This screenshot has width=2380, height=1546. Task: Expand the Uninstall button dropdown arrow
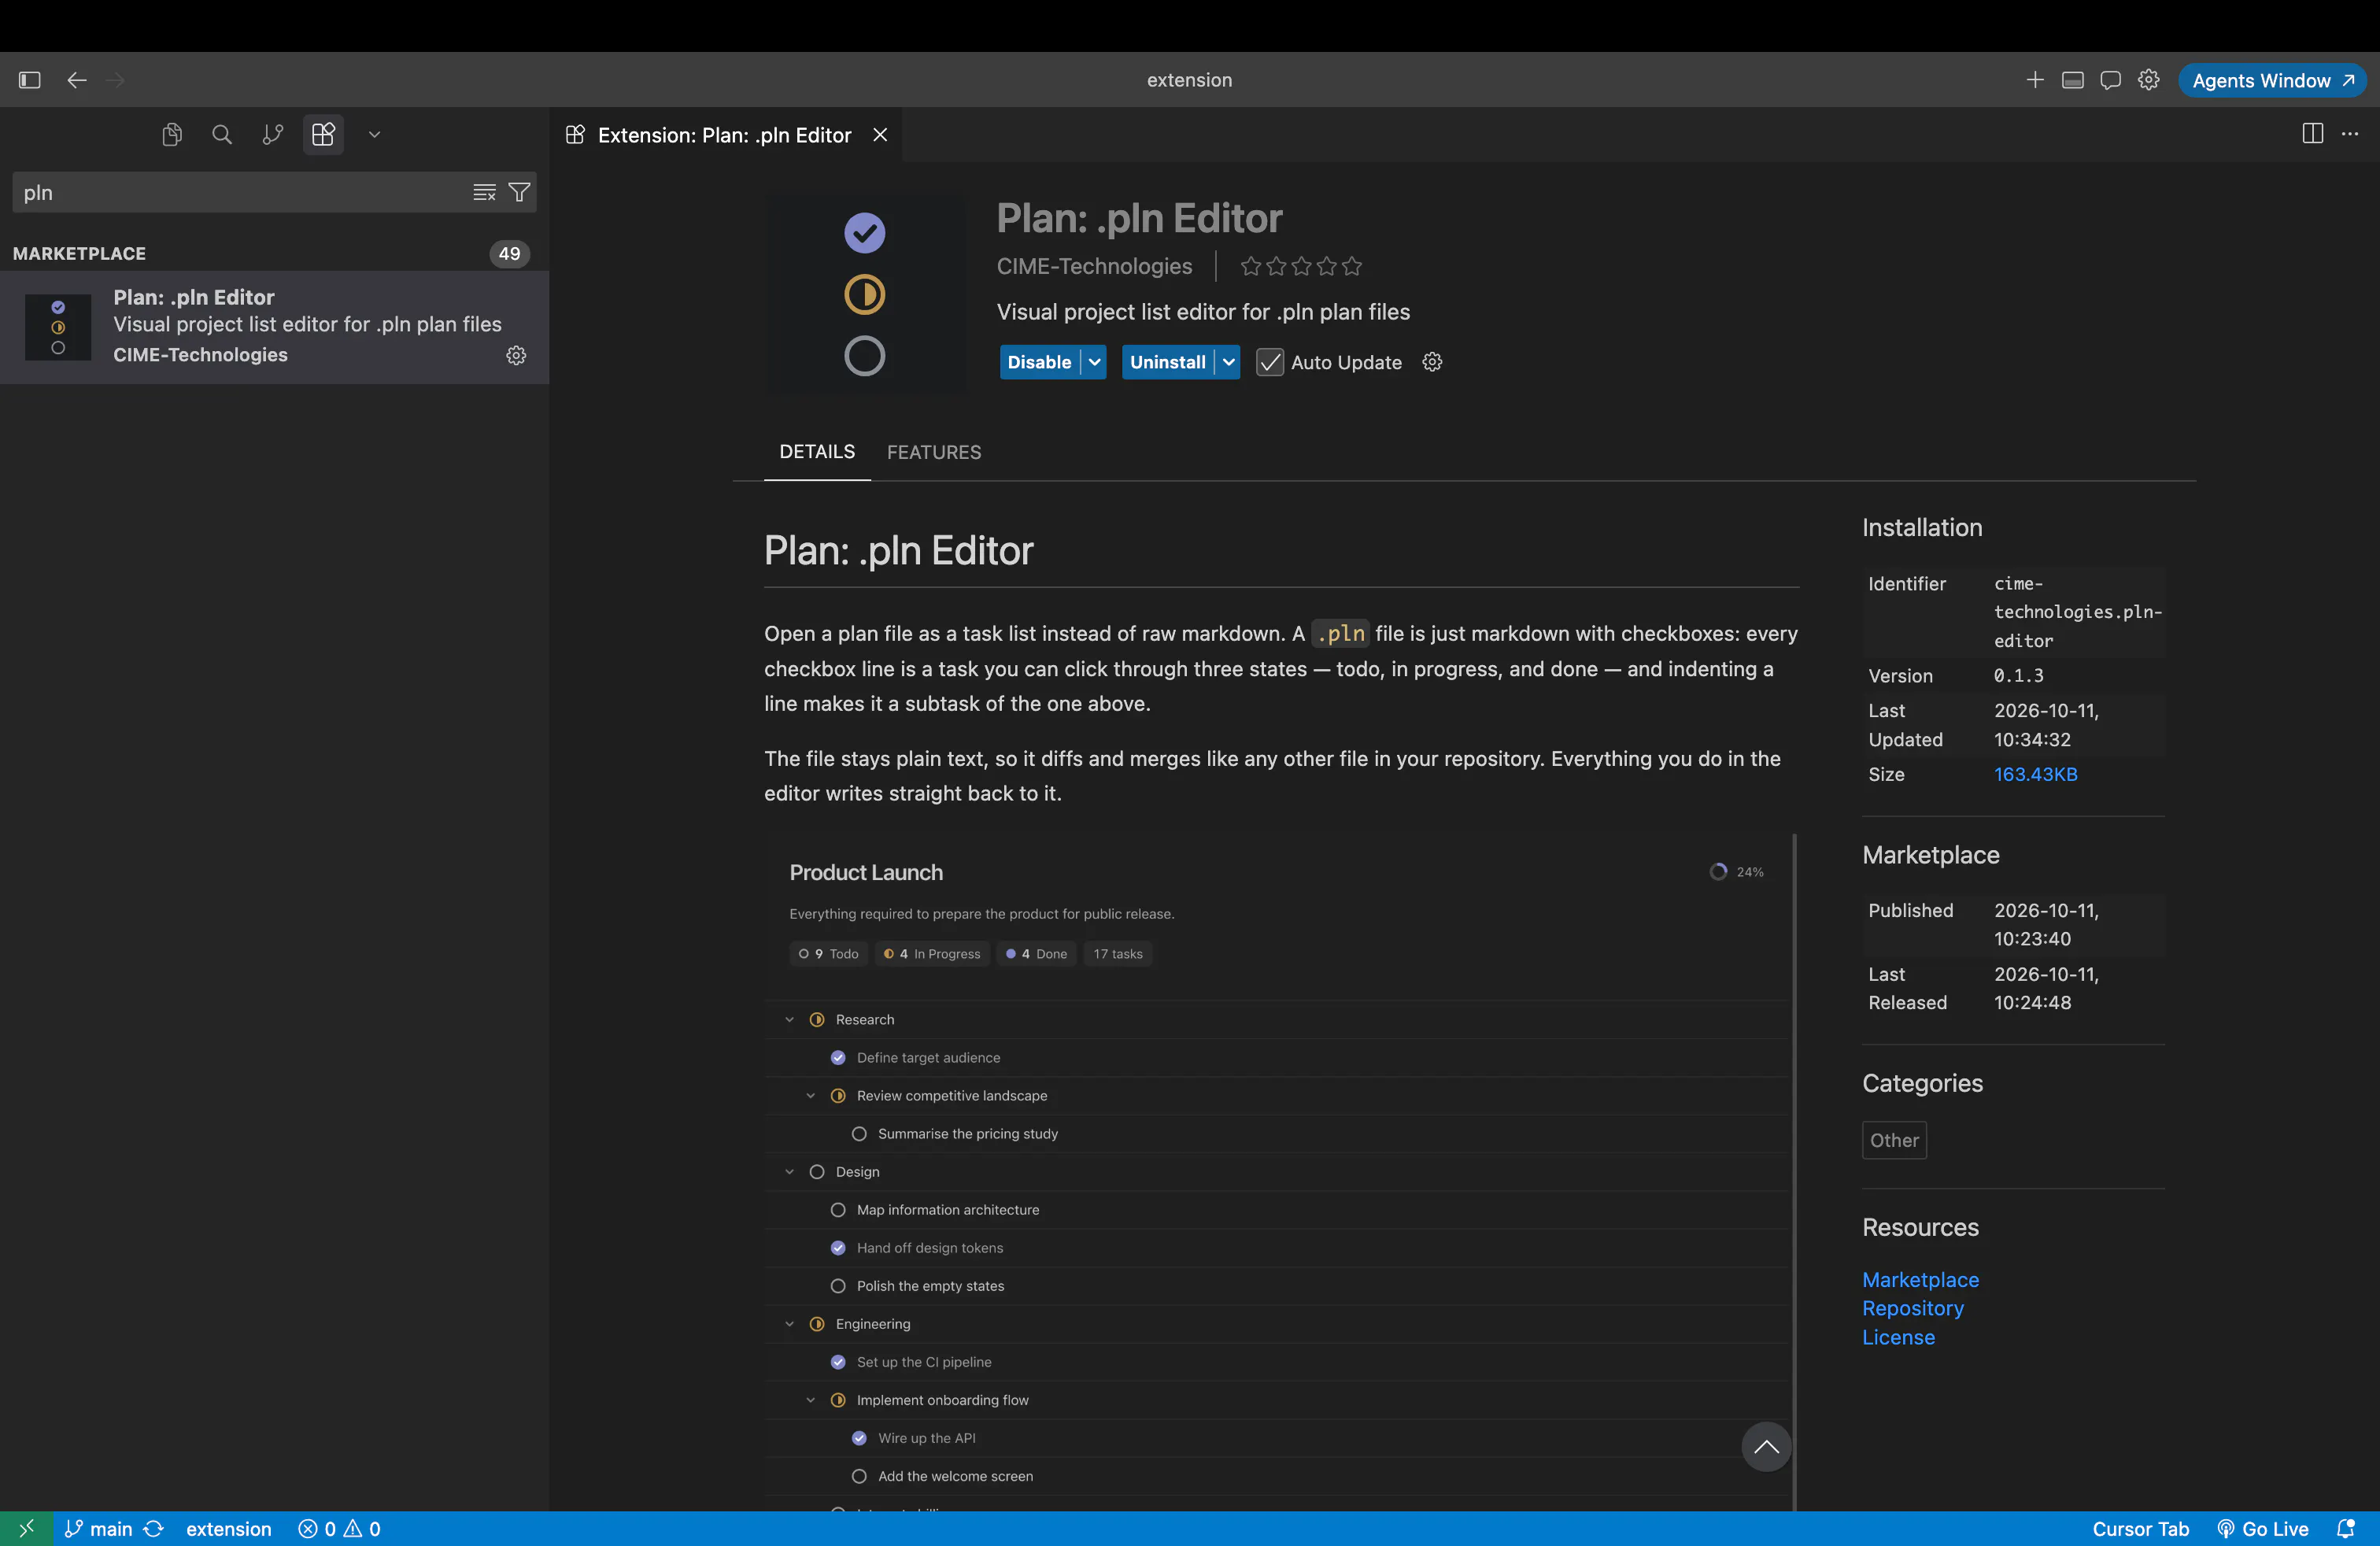1229,362
